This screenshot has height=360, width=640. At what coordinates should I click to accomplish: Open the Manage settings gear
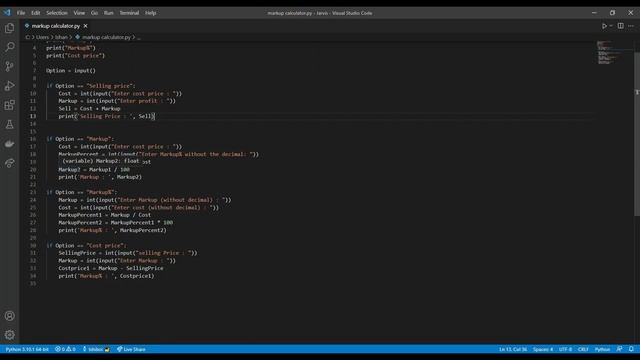point(9,335)
